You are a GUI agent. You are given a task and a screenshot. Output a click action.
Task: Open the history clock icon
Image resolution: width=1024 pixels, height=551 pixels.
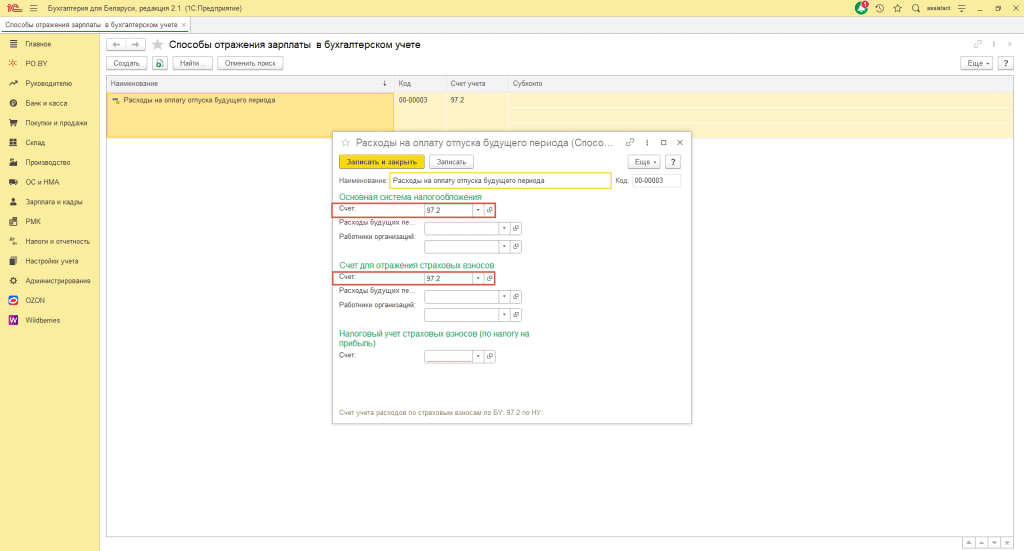880,8
